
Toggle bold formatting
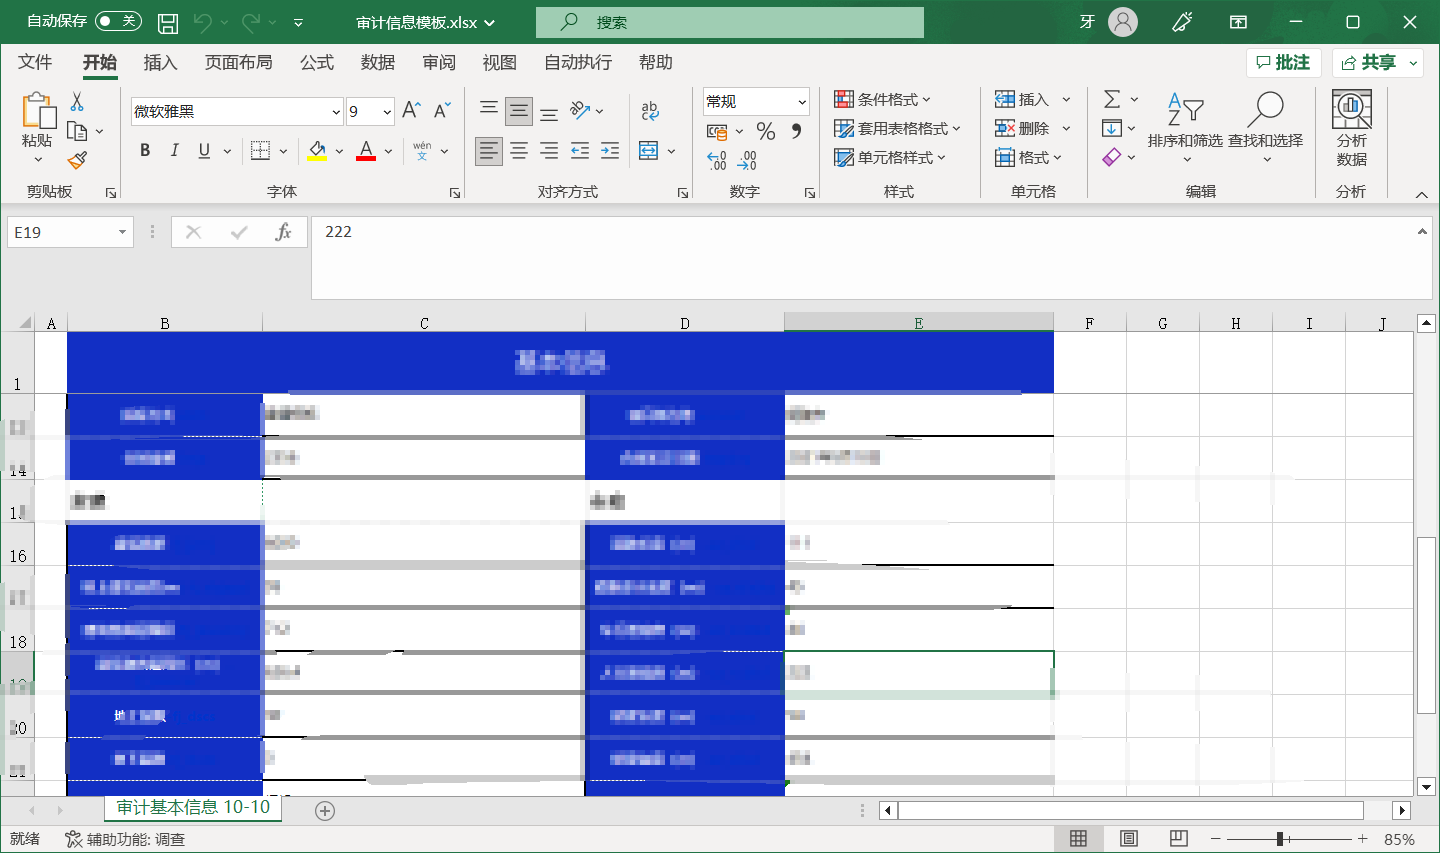145,151
